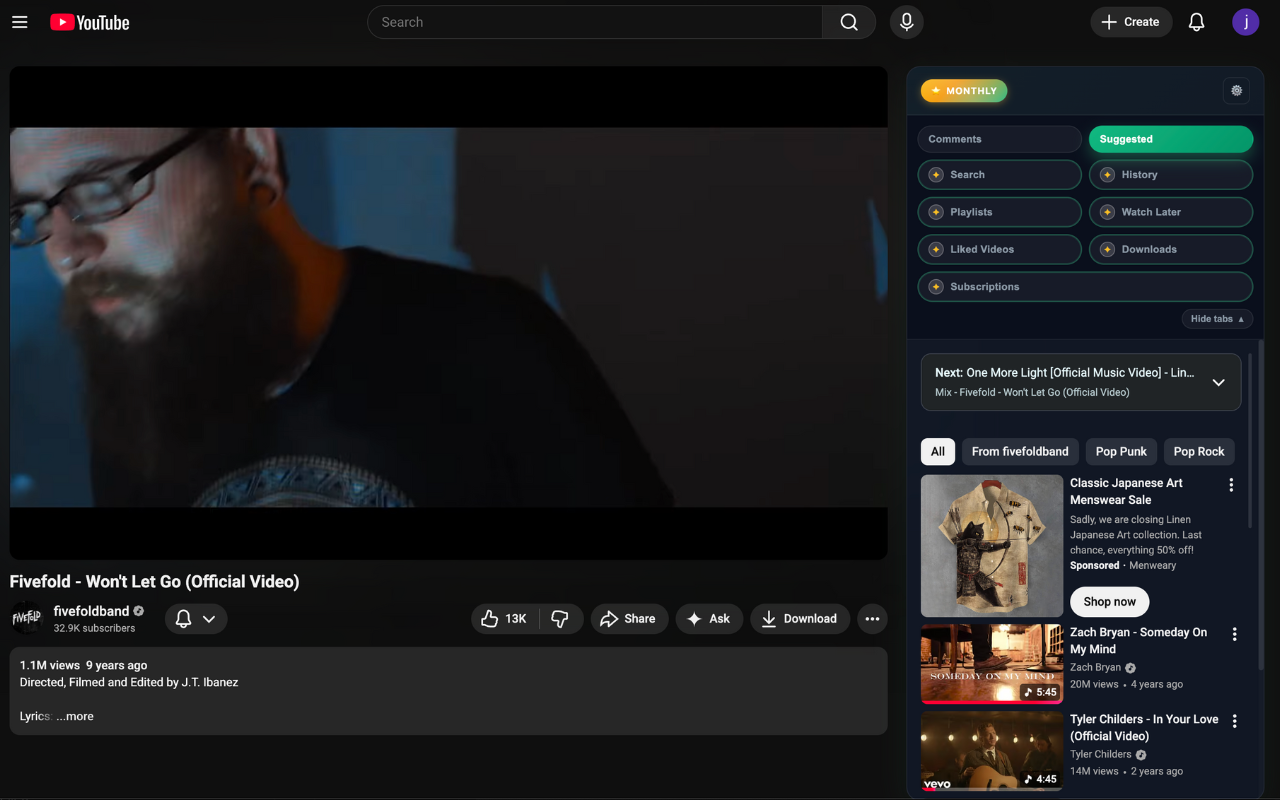This screenshot has height=800, width=1280.
Task: Open the Liked Videos tab
Action: (1000, 249)
